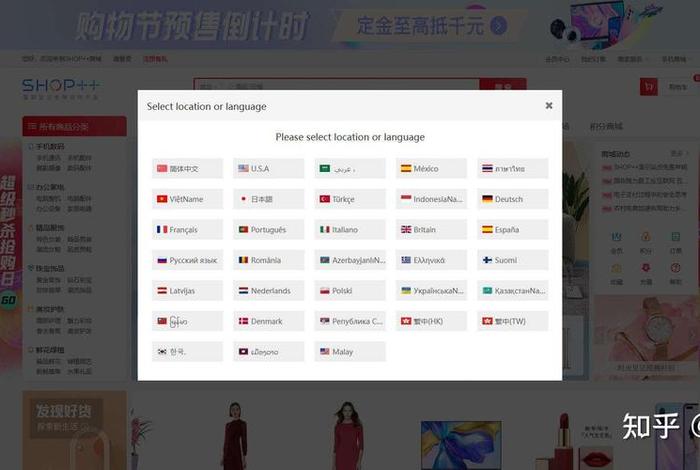
Task: Select the Korean 한국 language option
Action: (187, 351)
